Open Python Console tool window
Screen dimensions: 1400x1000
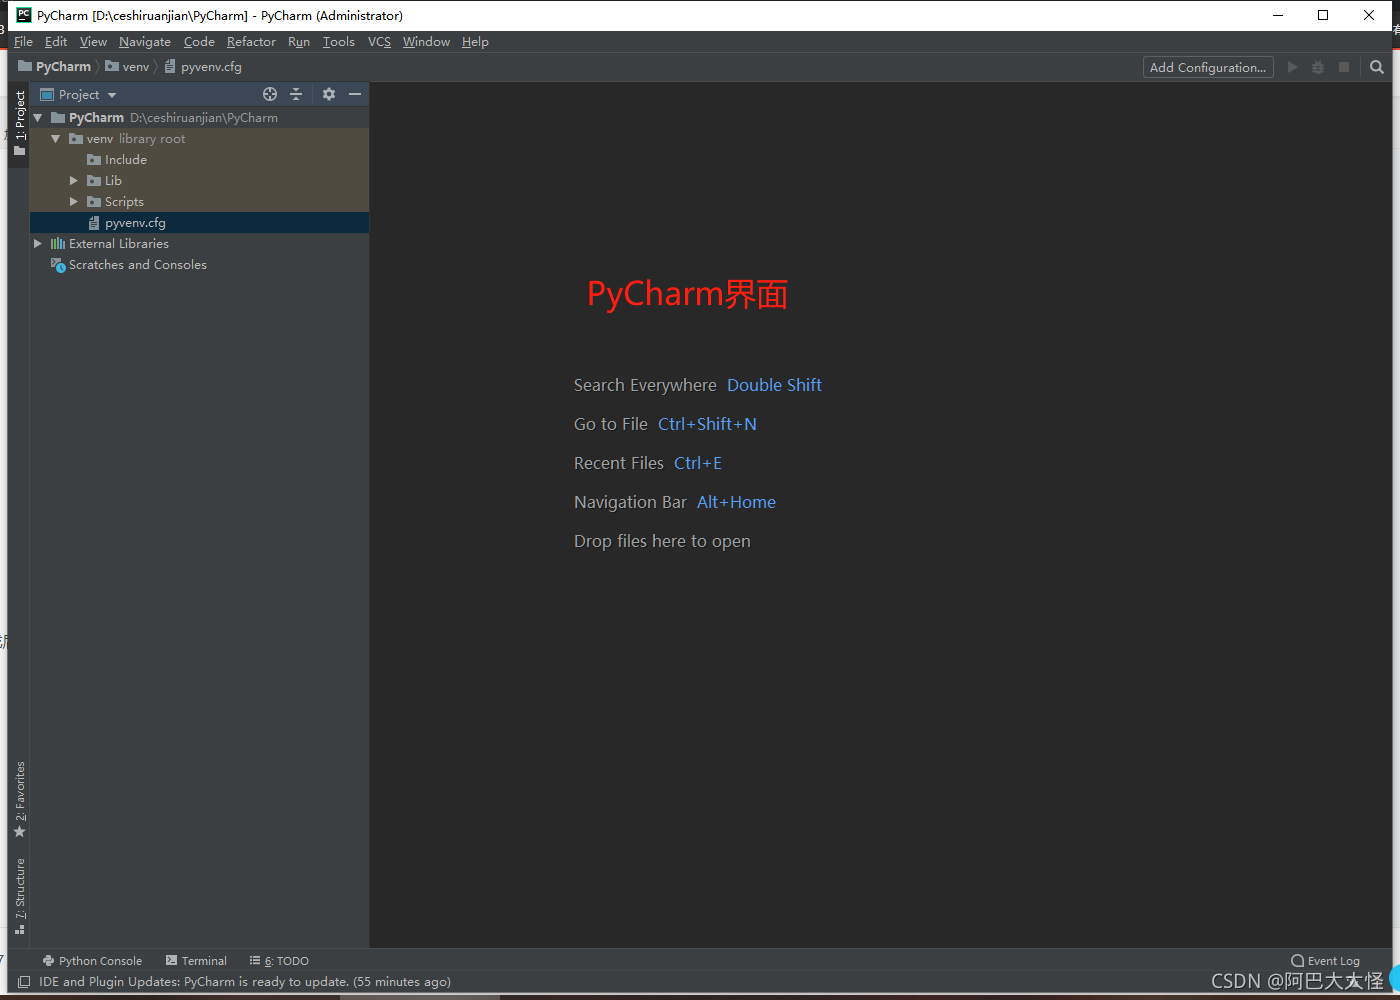(92, 961)
